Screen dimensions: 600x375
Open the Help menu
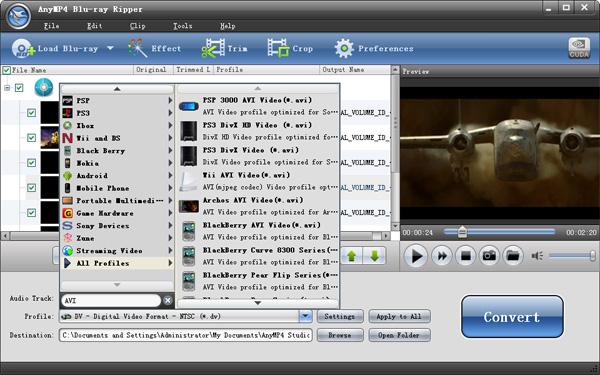point(227,26)
